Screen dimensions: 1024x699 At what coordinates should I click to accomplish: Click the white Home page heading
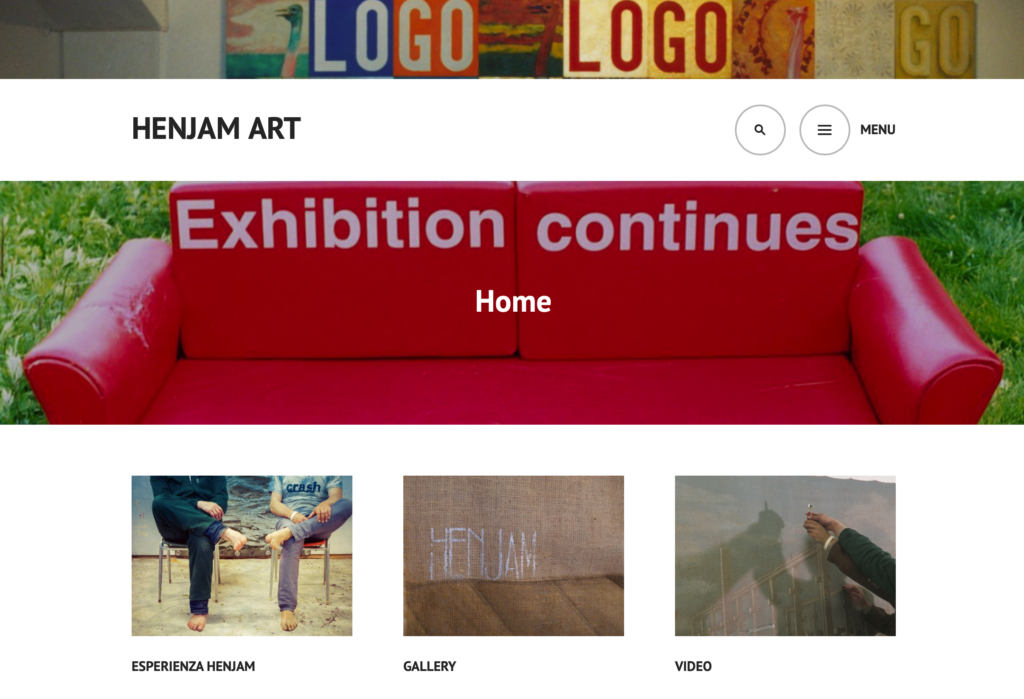point(513,301)
